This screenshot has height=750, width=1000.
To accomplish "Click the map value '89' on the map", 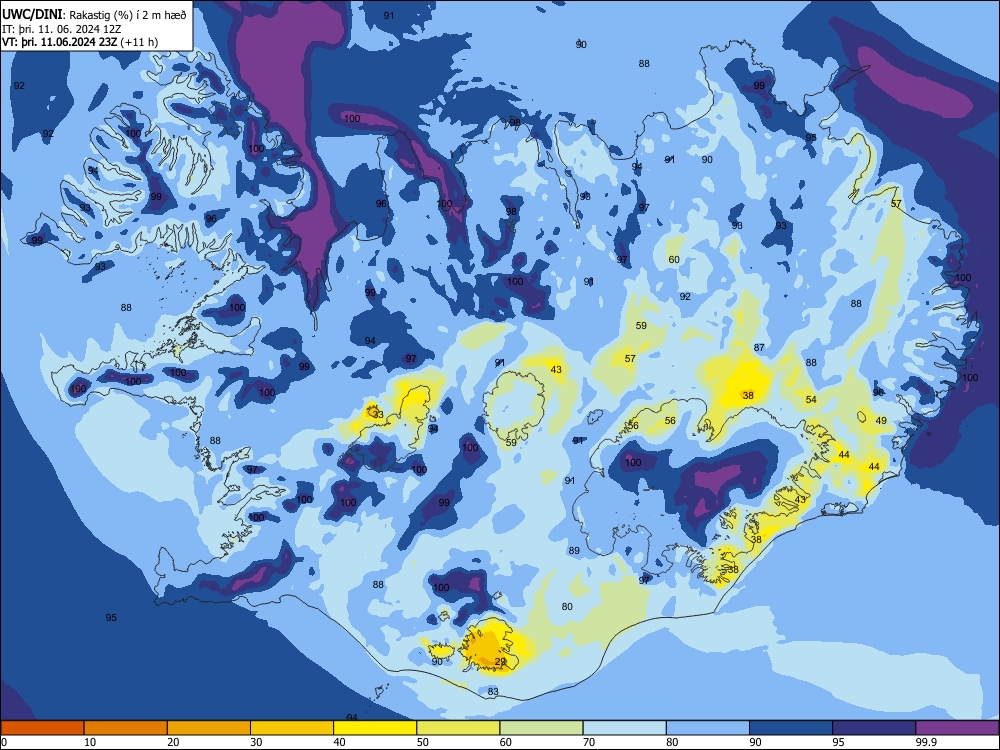I will coord(574,551).
